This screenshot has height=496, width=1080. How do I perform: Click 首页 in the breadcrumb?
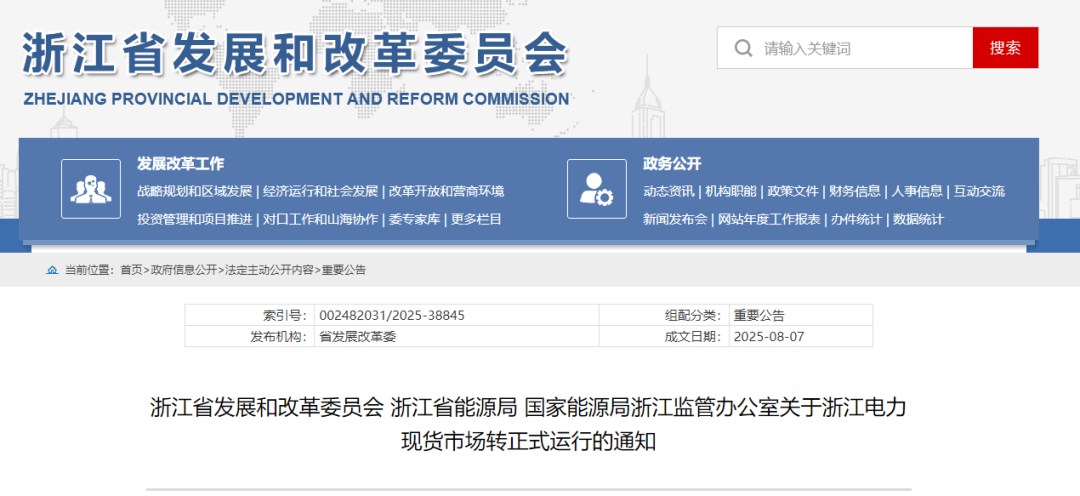pos(131,270)
